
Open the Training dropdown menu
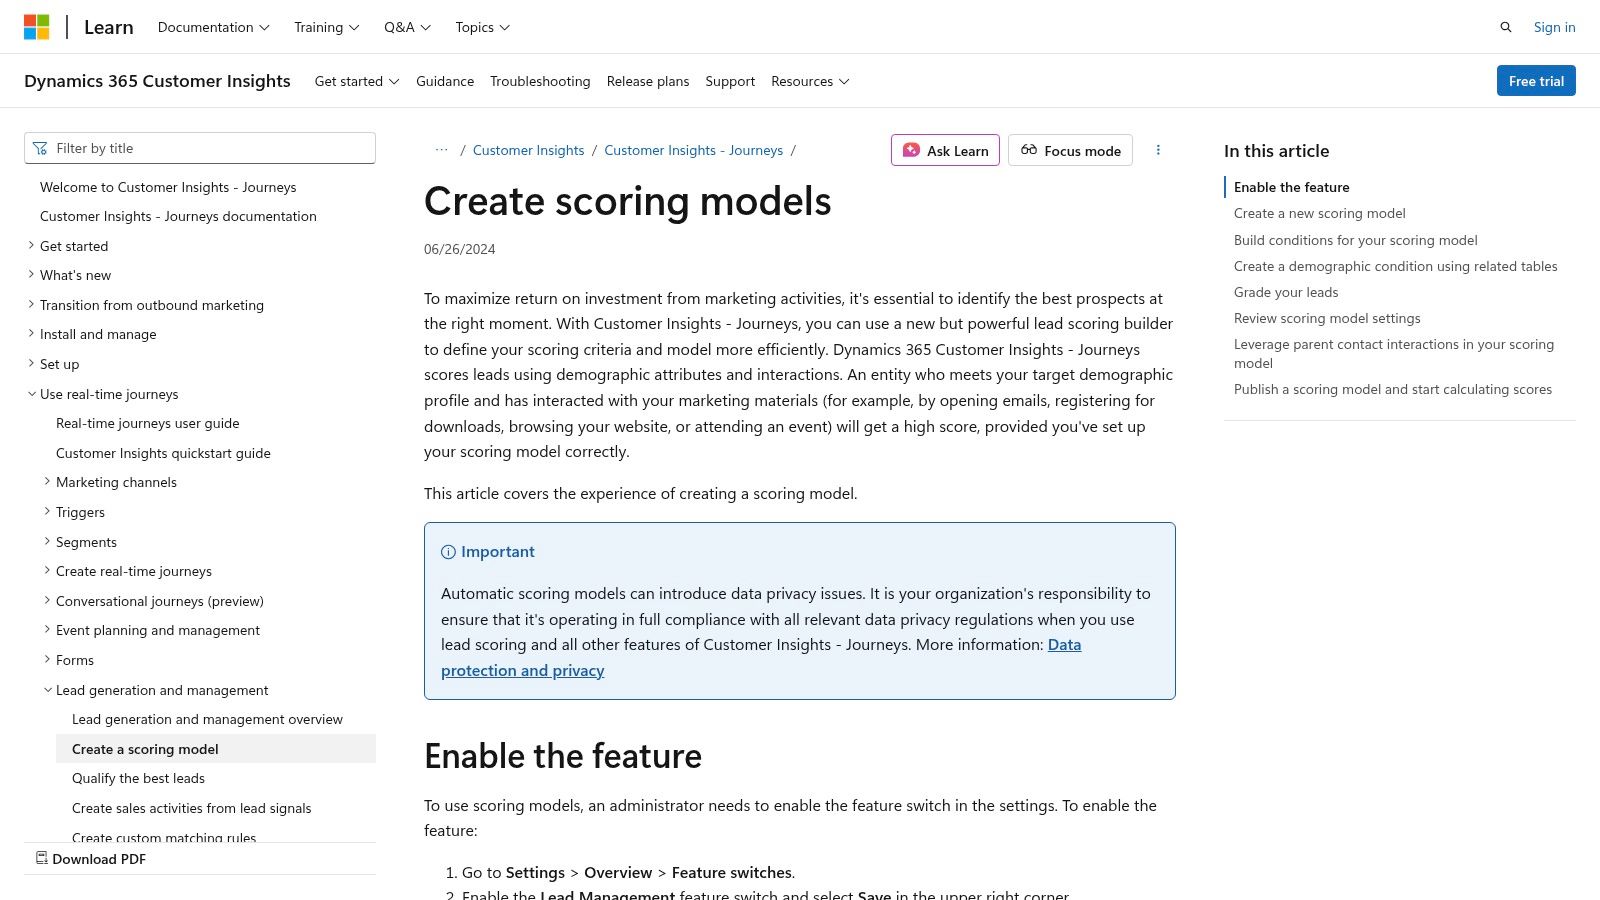[x=326, y=27]
